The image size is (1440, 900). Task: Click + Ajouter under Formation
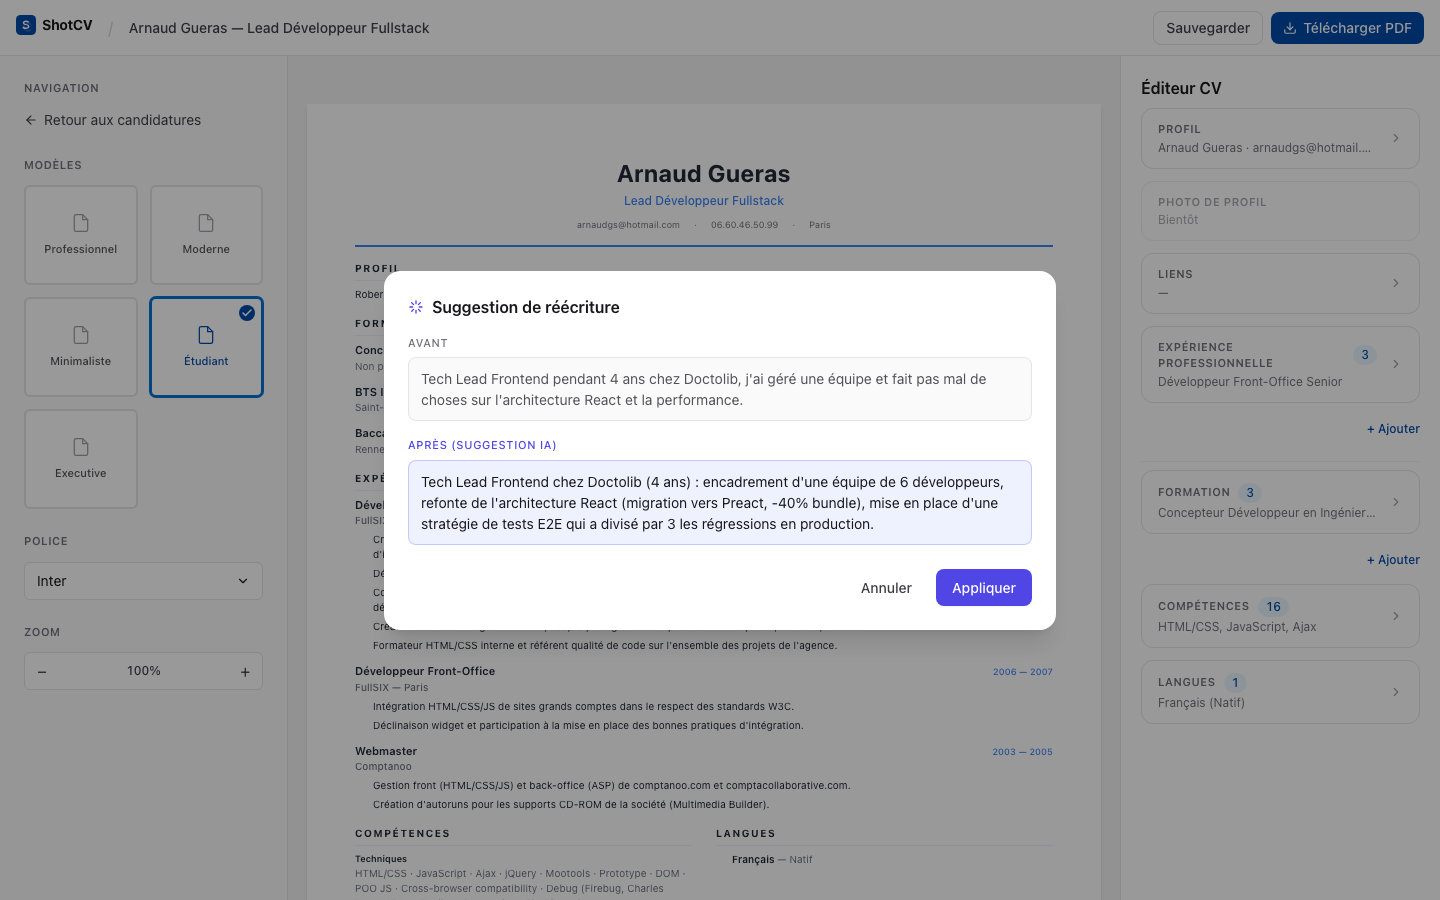coord(1393,560)
